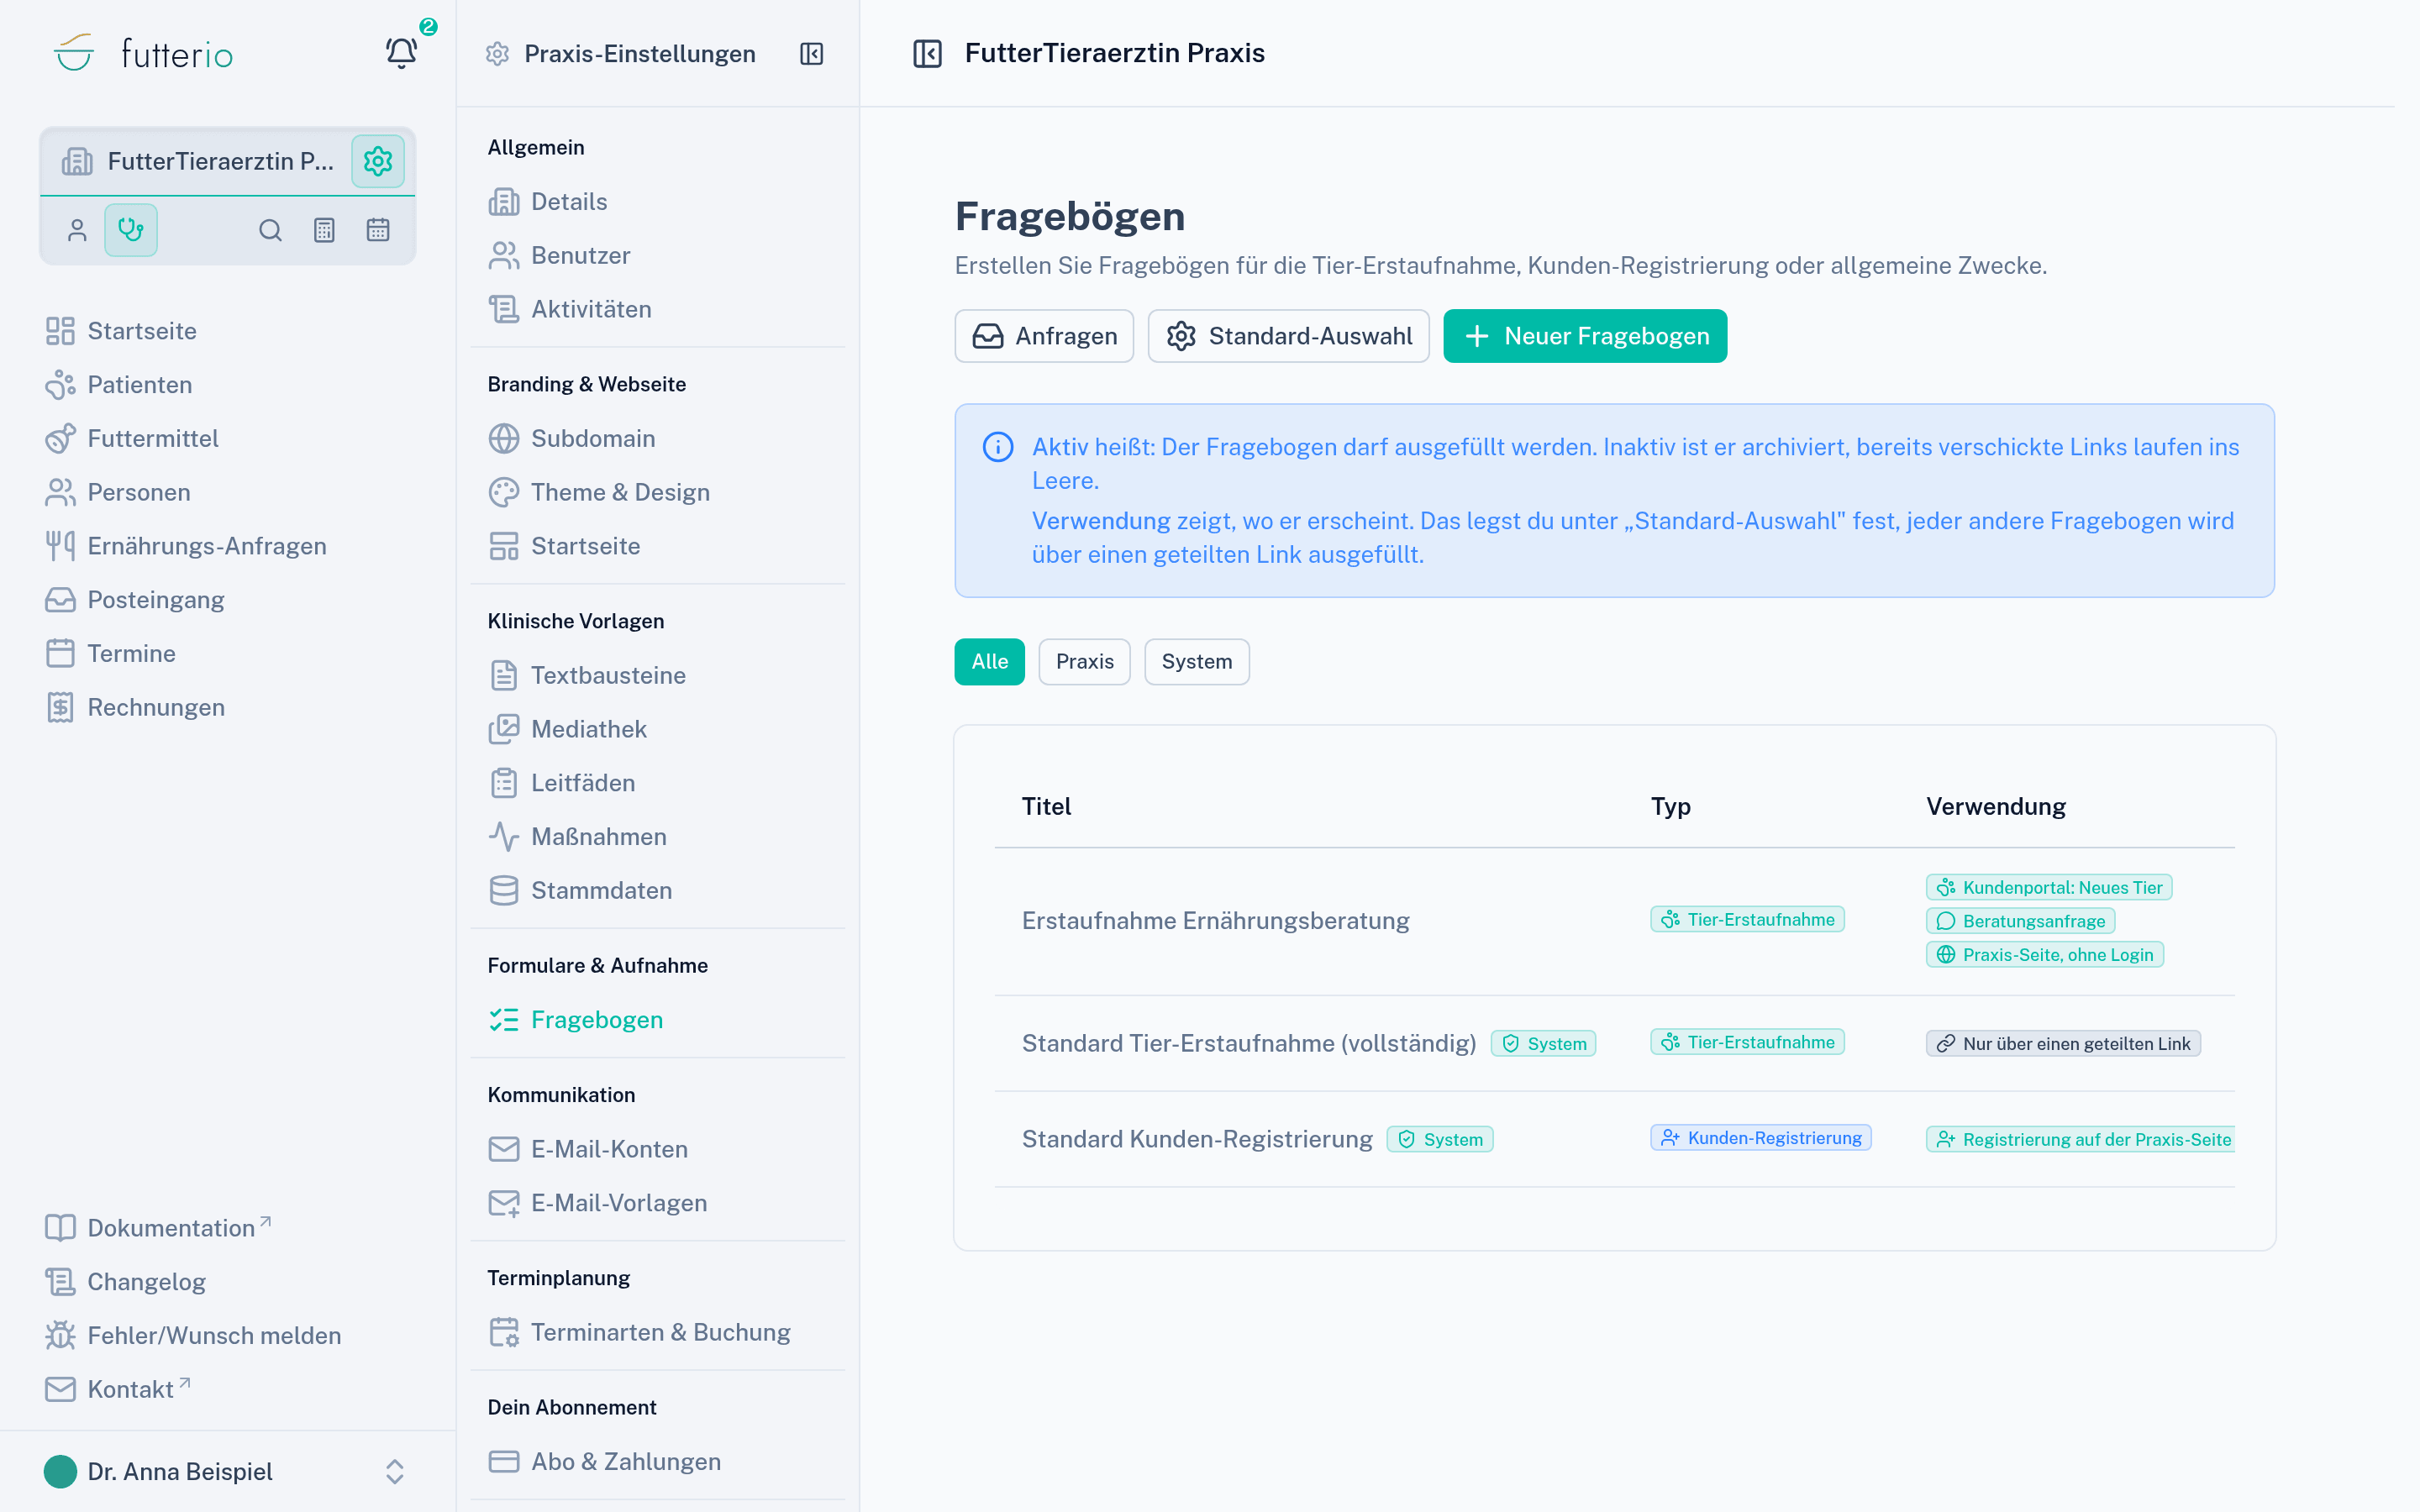The height and width of the screenshot is (1512, 2420).
Task: Open the FutterTieraerztin P... practice selector
Action: (198, 161)
